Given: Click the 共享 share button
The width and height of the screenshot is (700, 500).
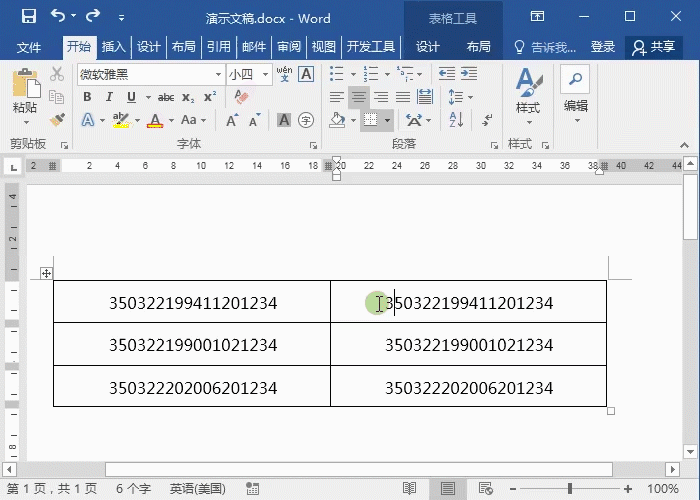Looking at the screenshot, I should (x=654, y=47).
